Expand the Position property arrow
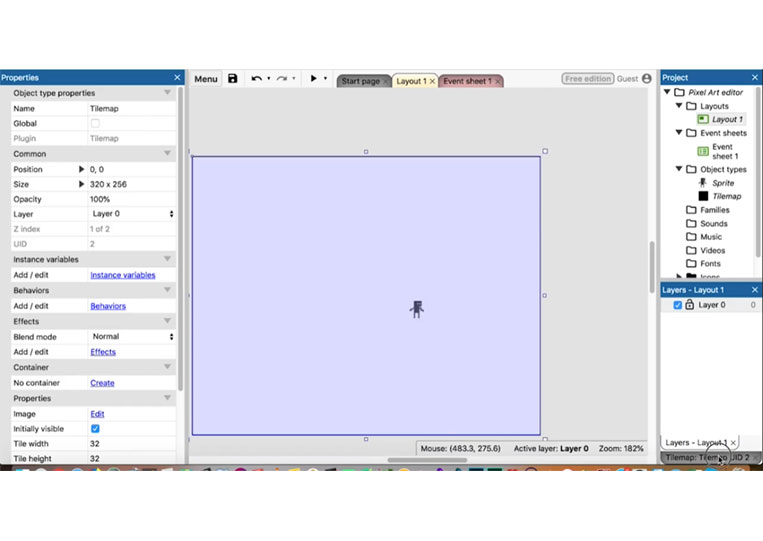The width and height of the screenshot is (763, 541). 81,169
